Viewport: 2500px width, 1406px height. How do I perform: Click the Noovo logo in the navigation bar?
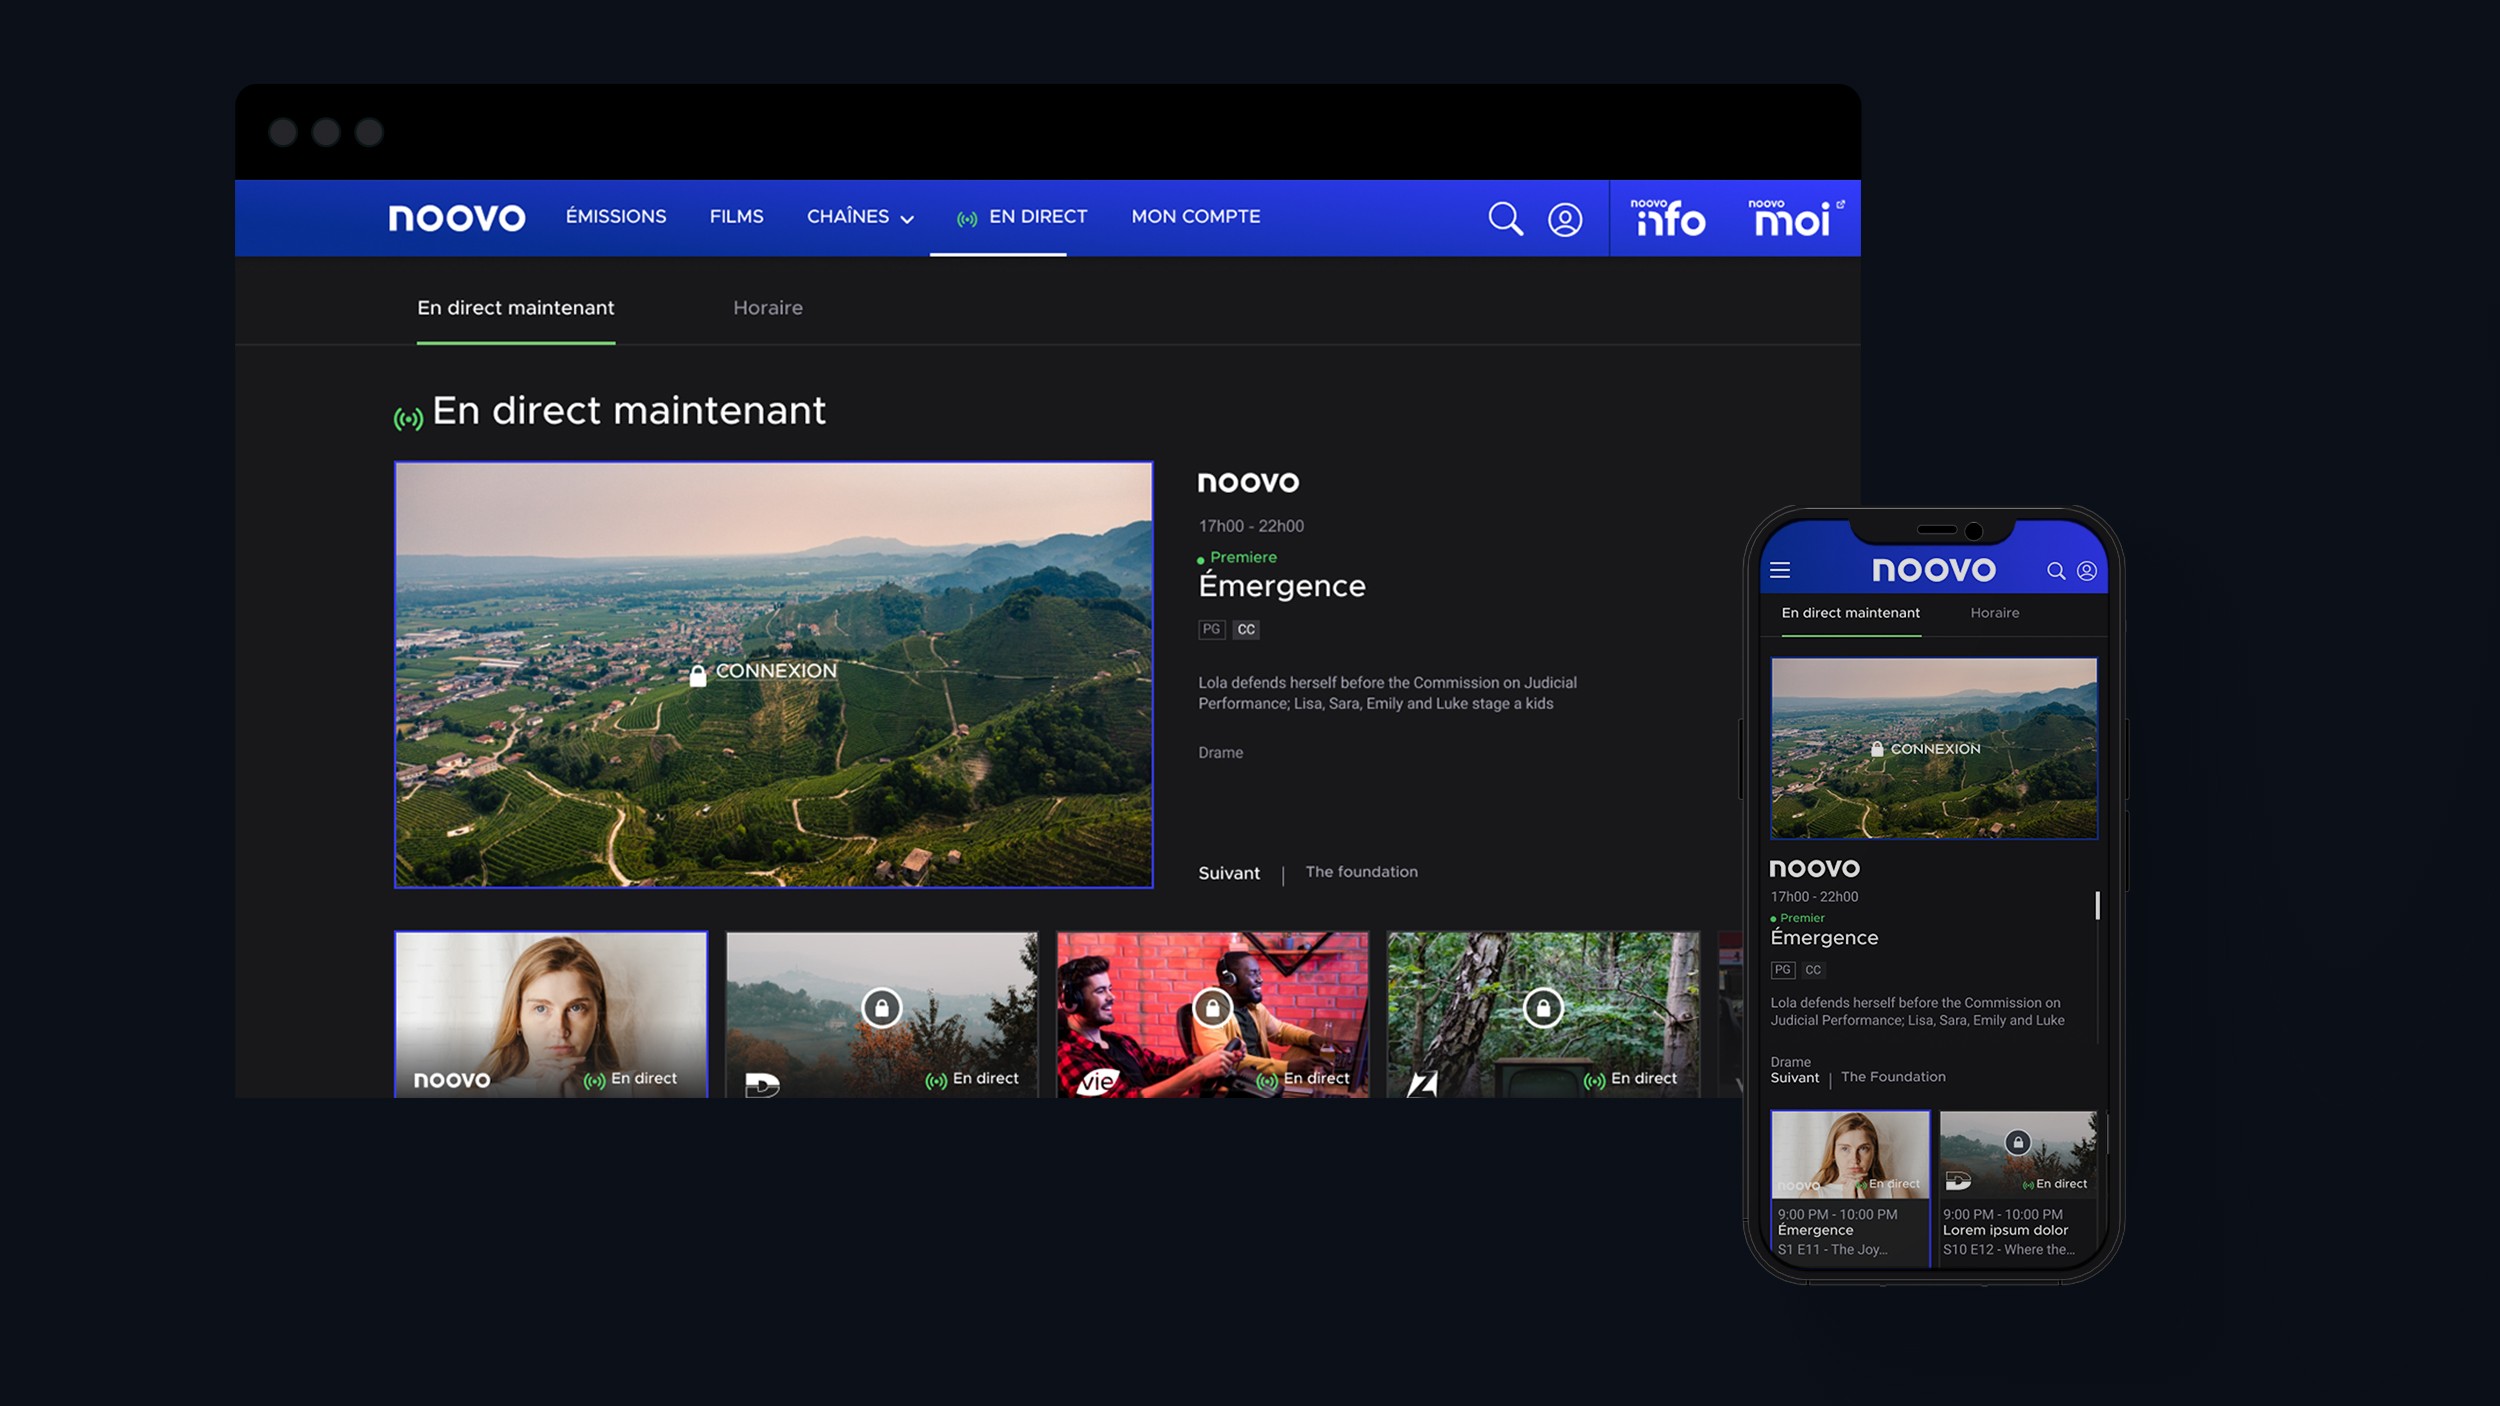click(x=456, y=218)
